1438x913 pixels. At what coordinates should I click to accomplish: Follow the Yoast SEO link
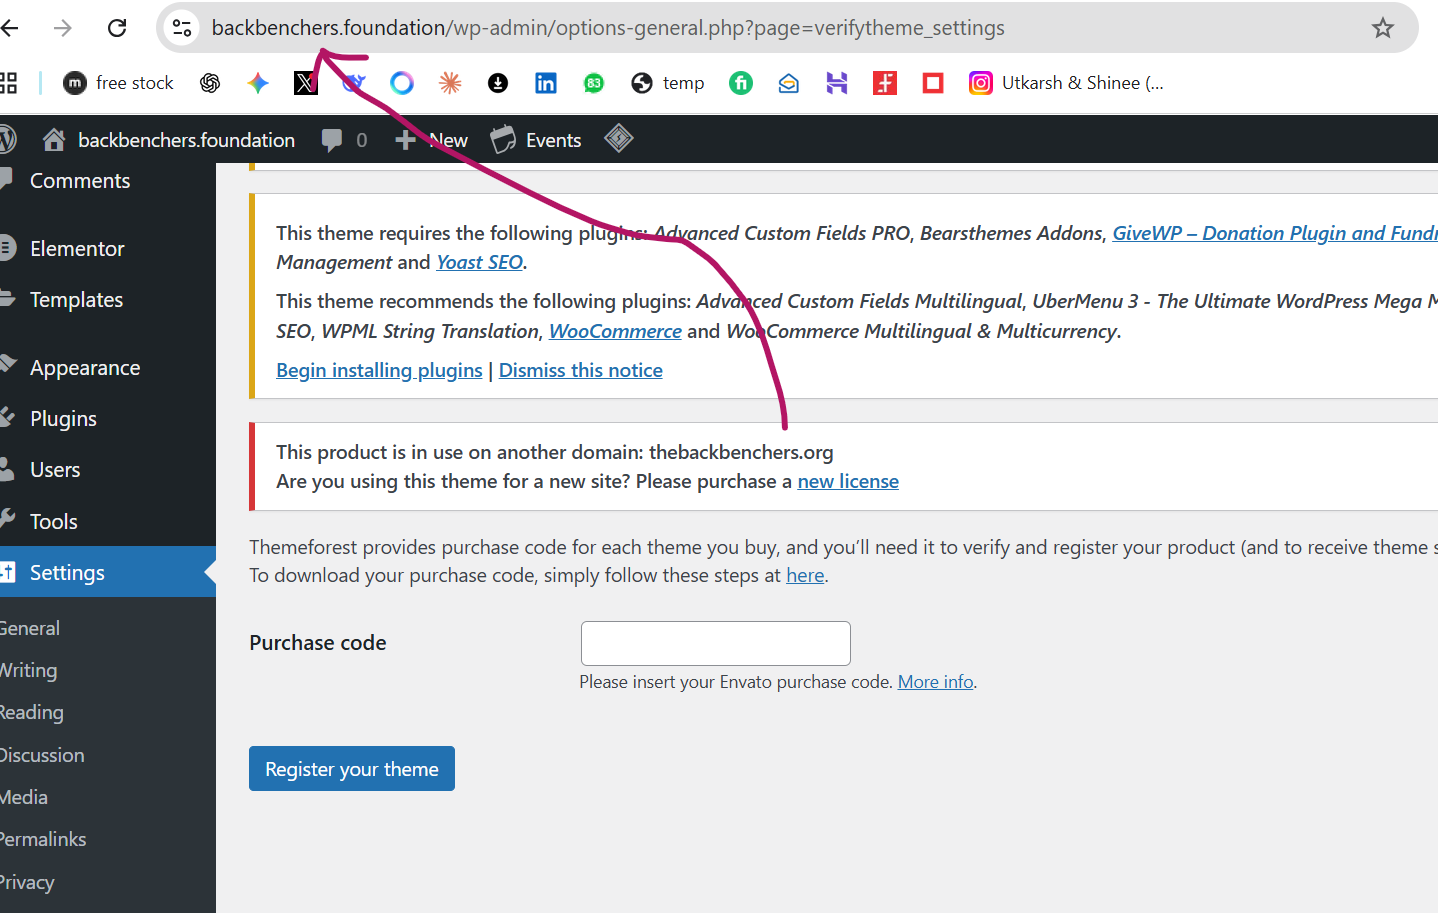point(480,263)
